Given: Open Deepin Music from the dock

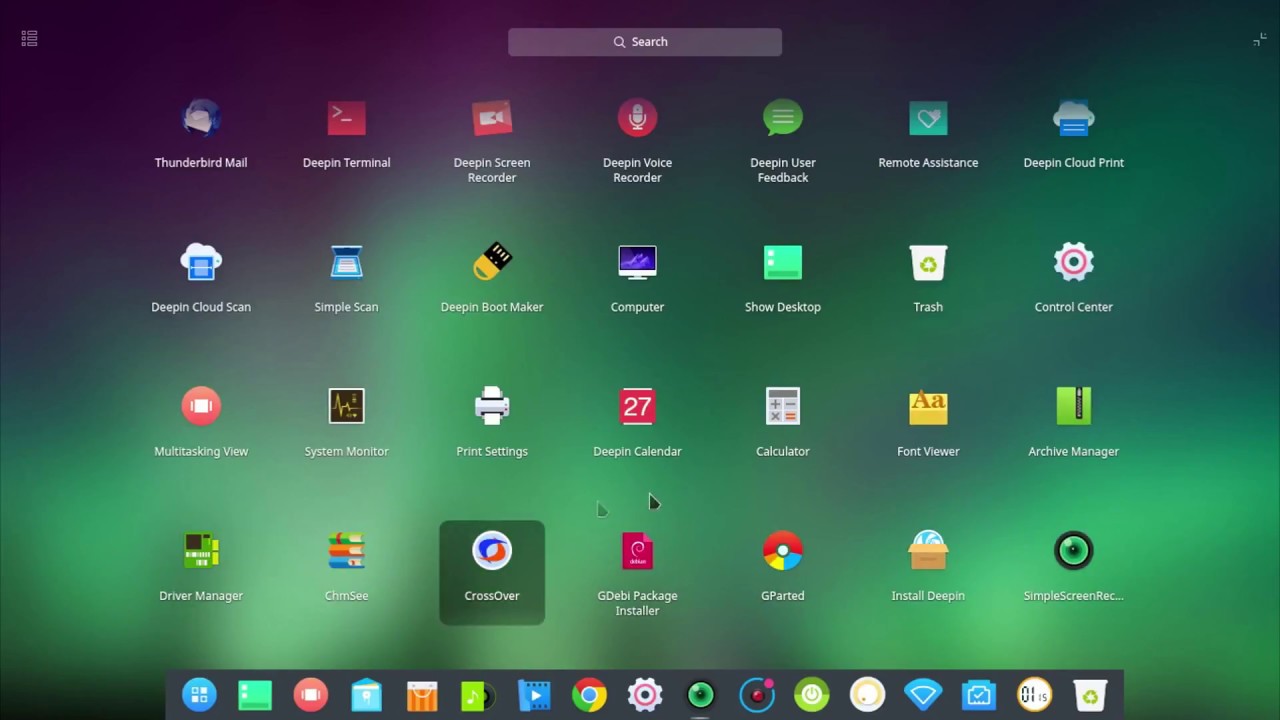Looking at the screenshot, I should [x=478, y=695].
